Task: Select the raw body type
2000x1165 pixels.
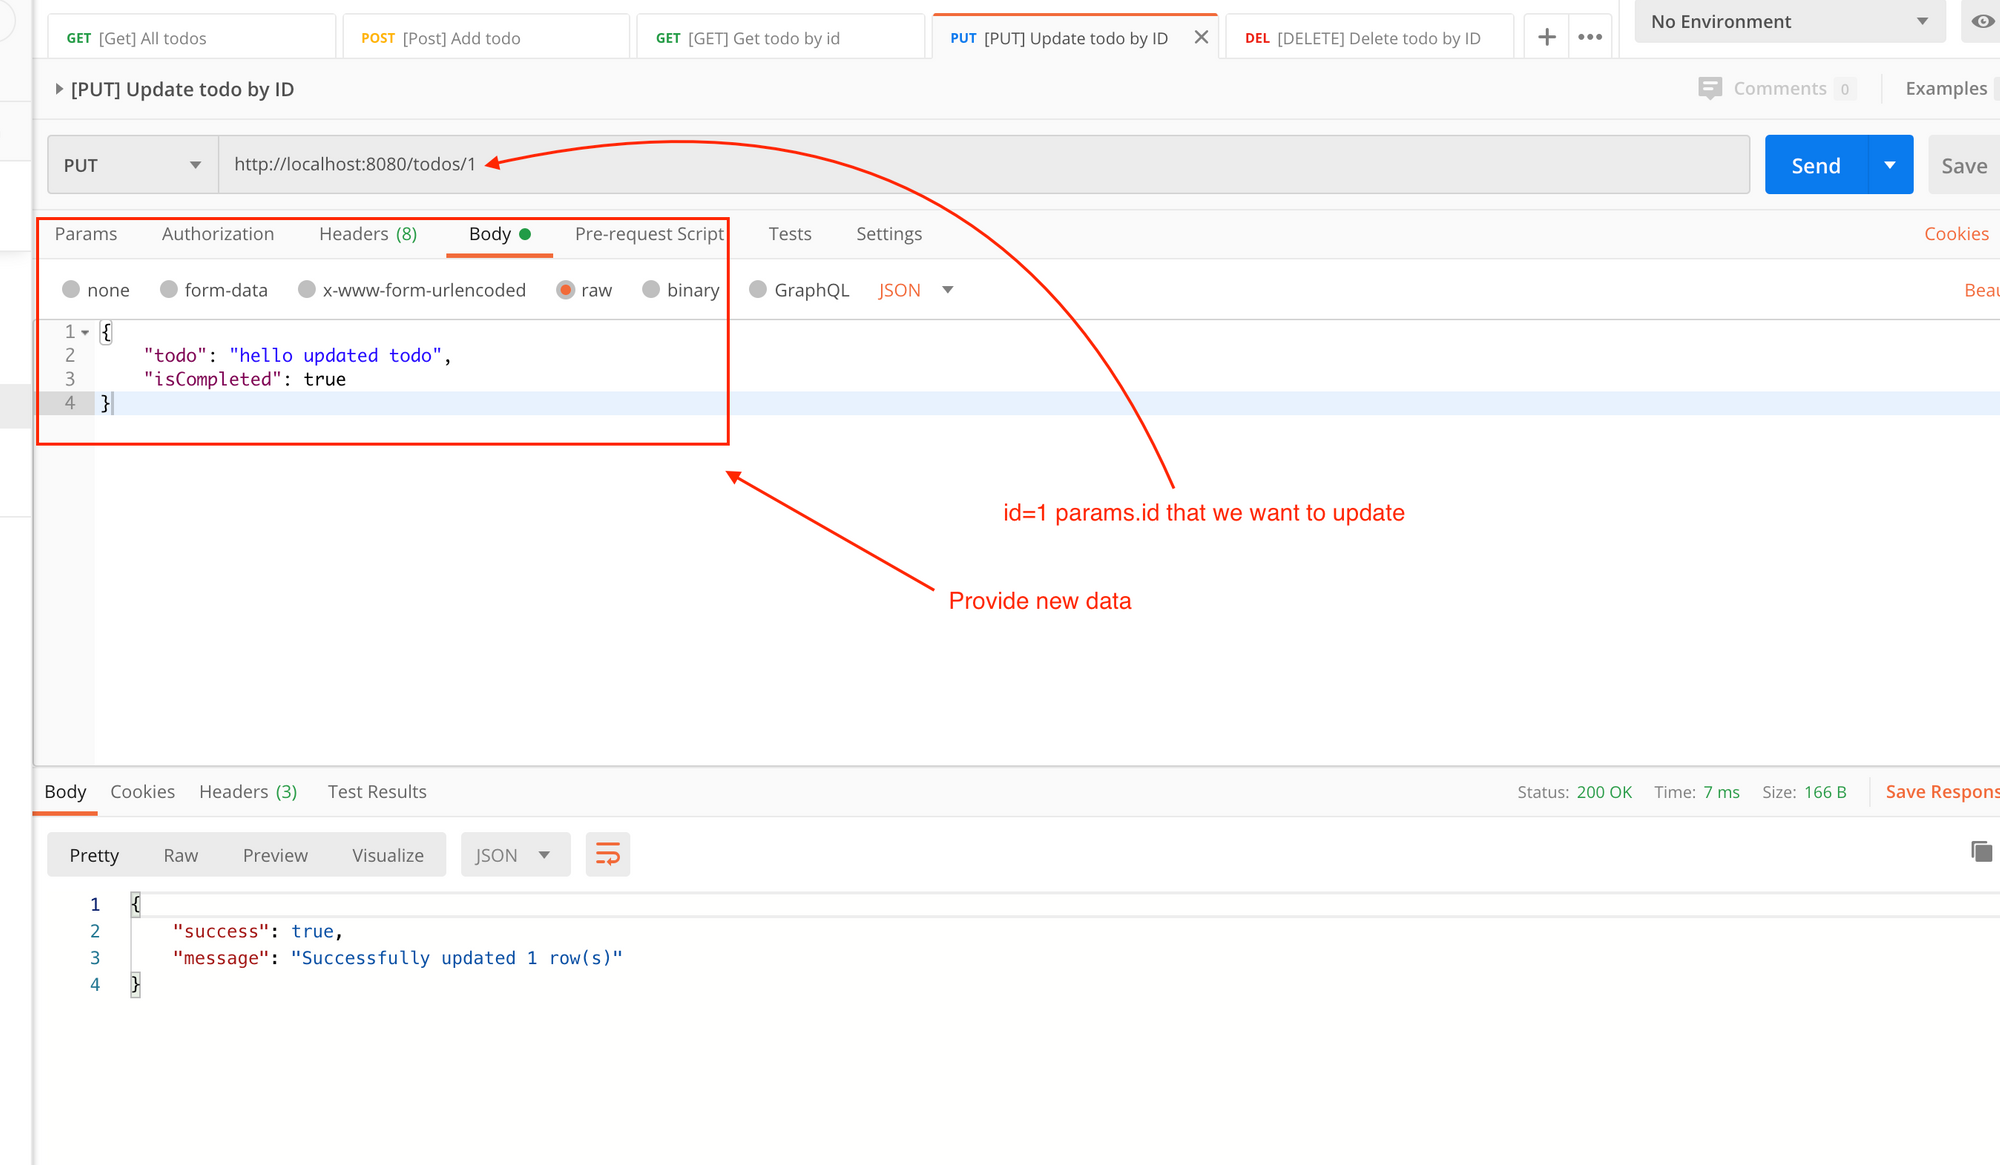Action: [566, 289]
